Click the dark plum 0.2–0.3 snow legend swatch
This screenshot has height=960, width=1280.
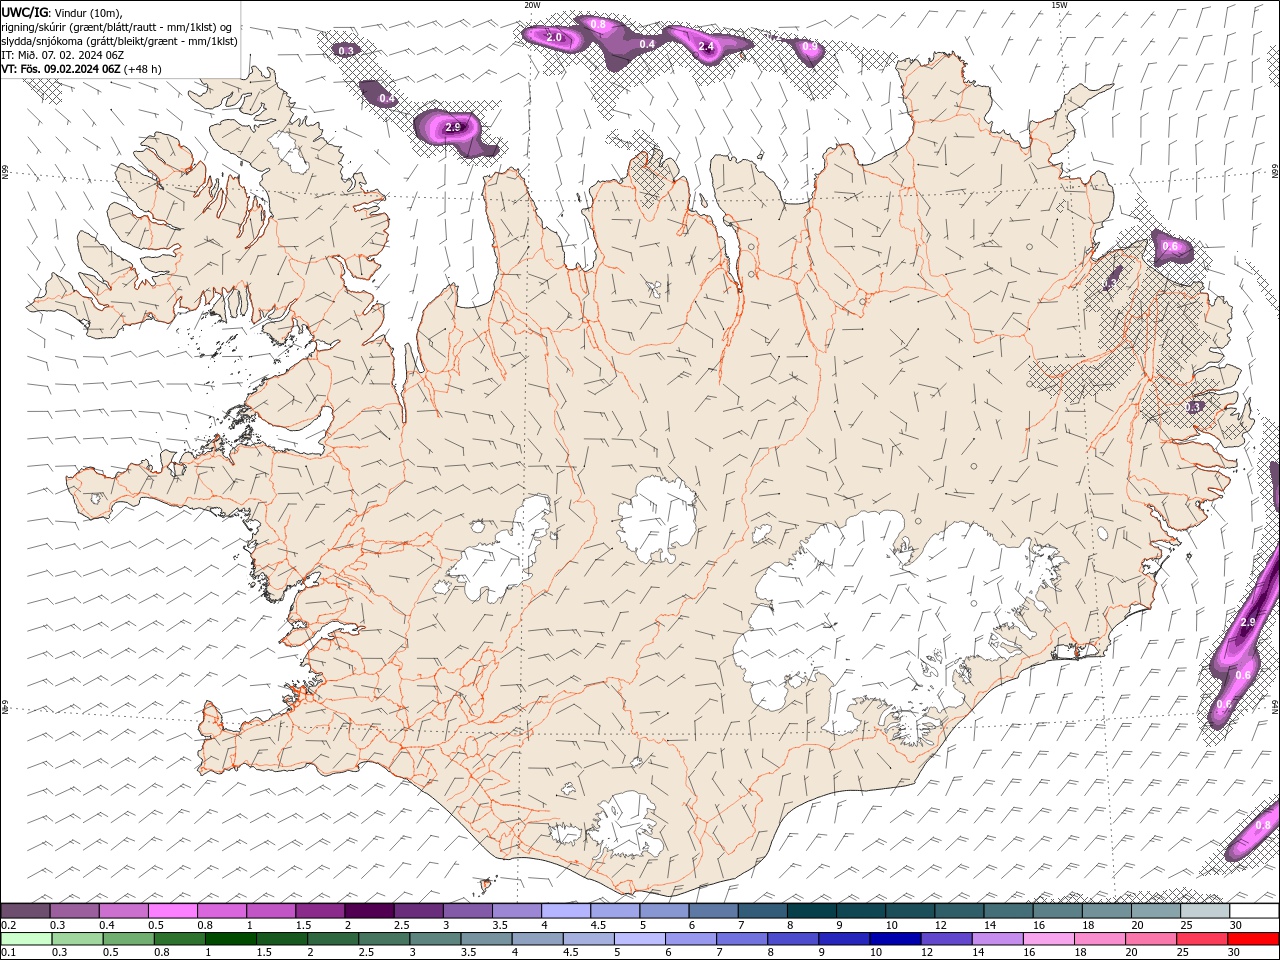point(25,911)
